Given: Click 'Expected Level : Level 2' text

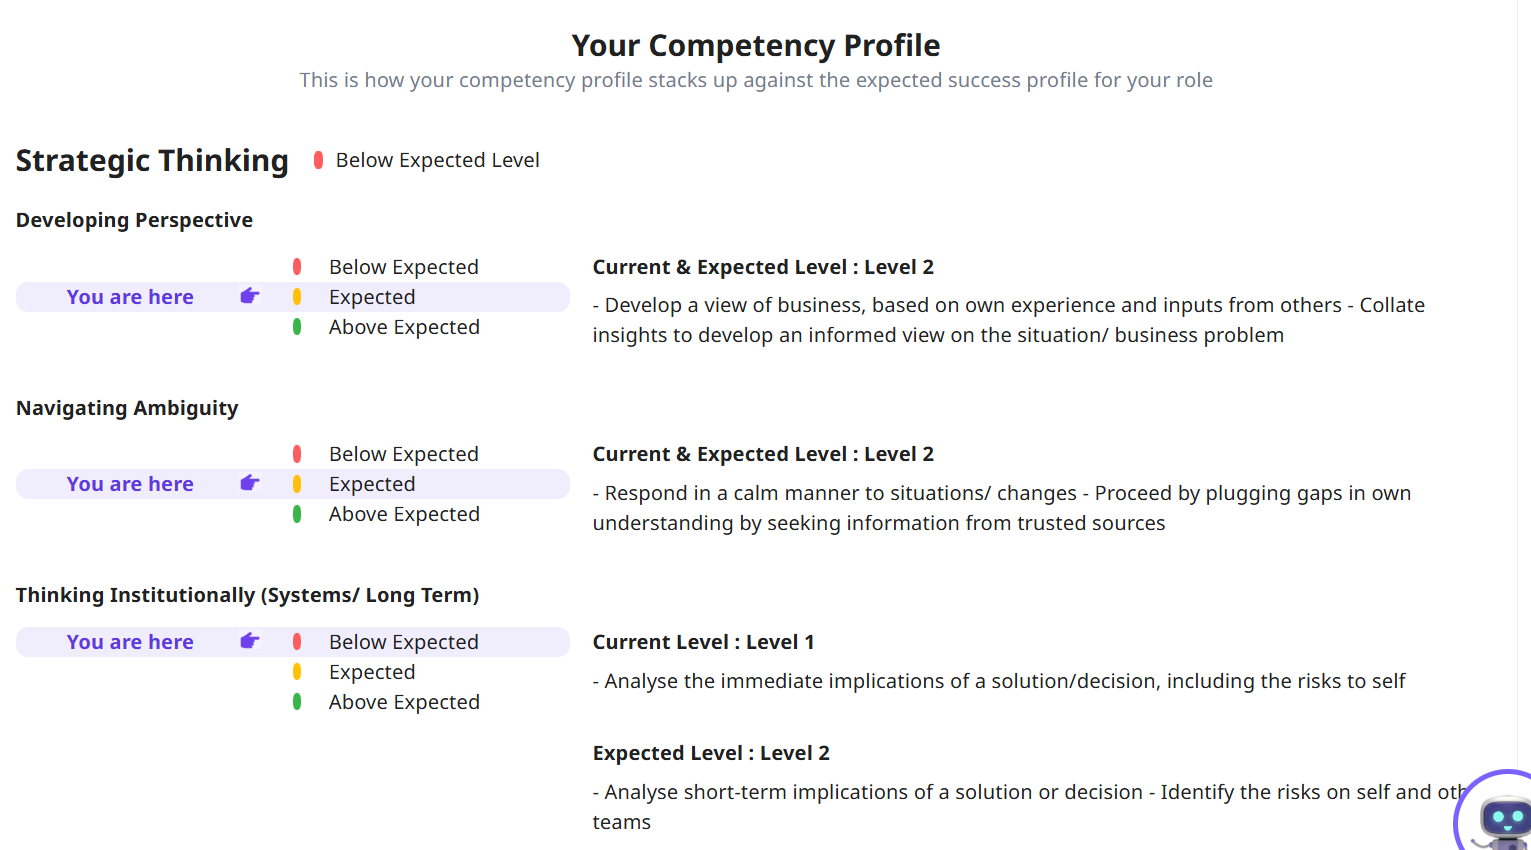Looking at the screenshot, I should point(711,753).
